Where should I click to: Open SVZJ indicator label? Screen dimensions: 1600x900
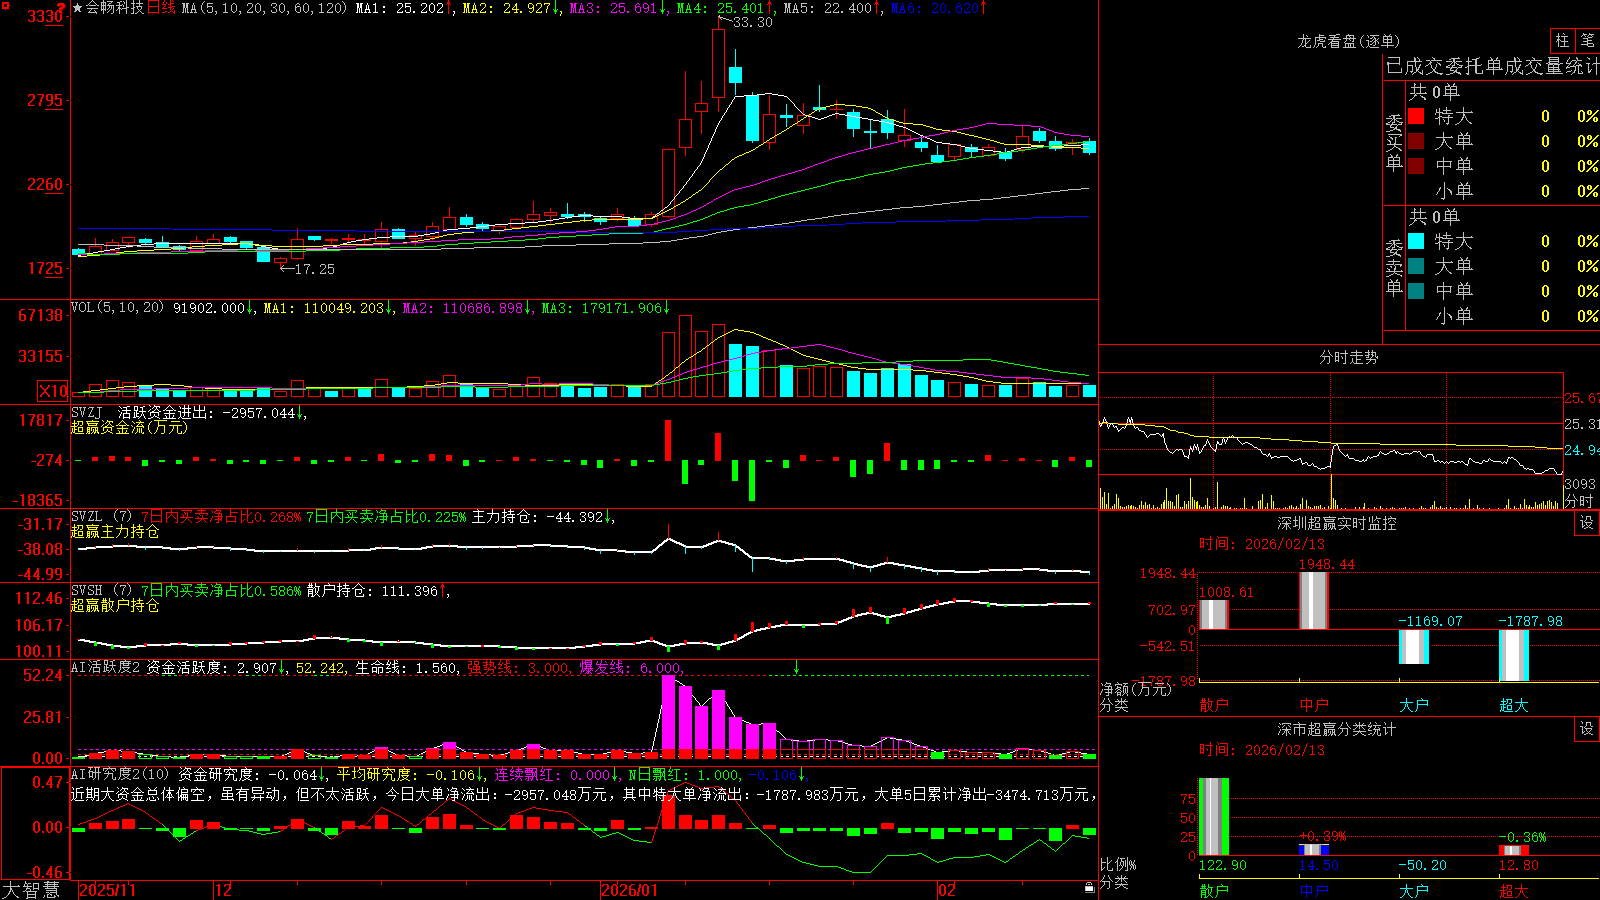click(86, 412)
